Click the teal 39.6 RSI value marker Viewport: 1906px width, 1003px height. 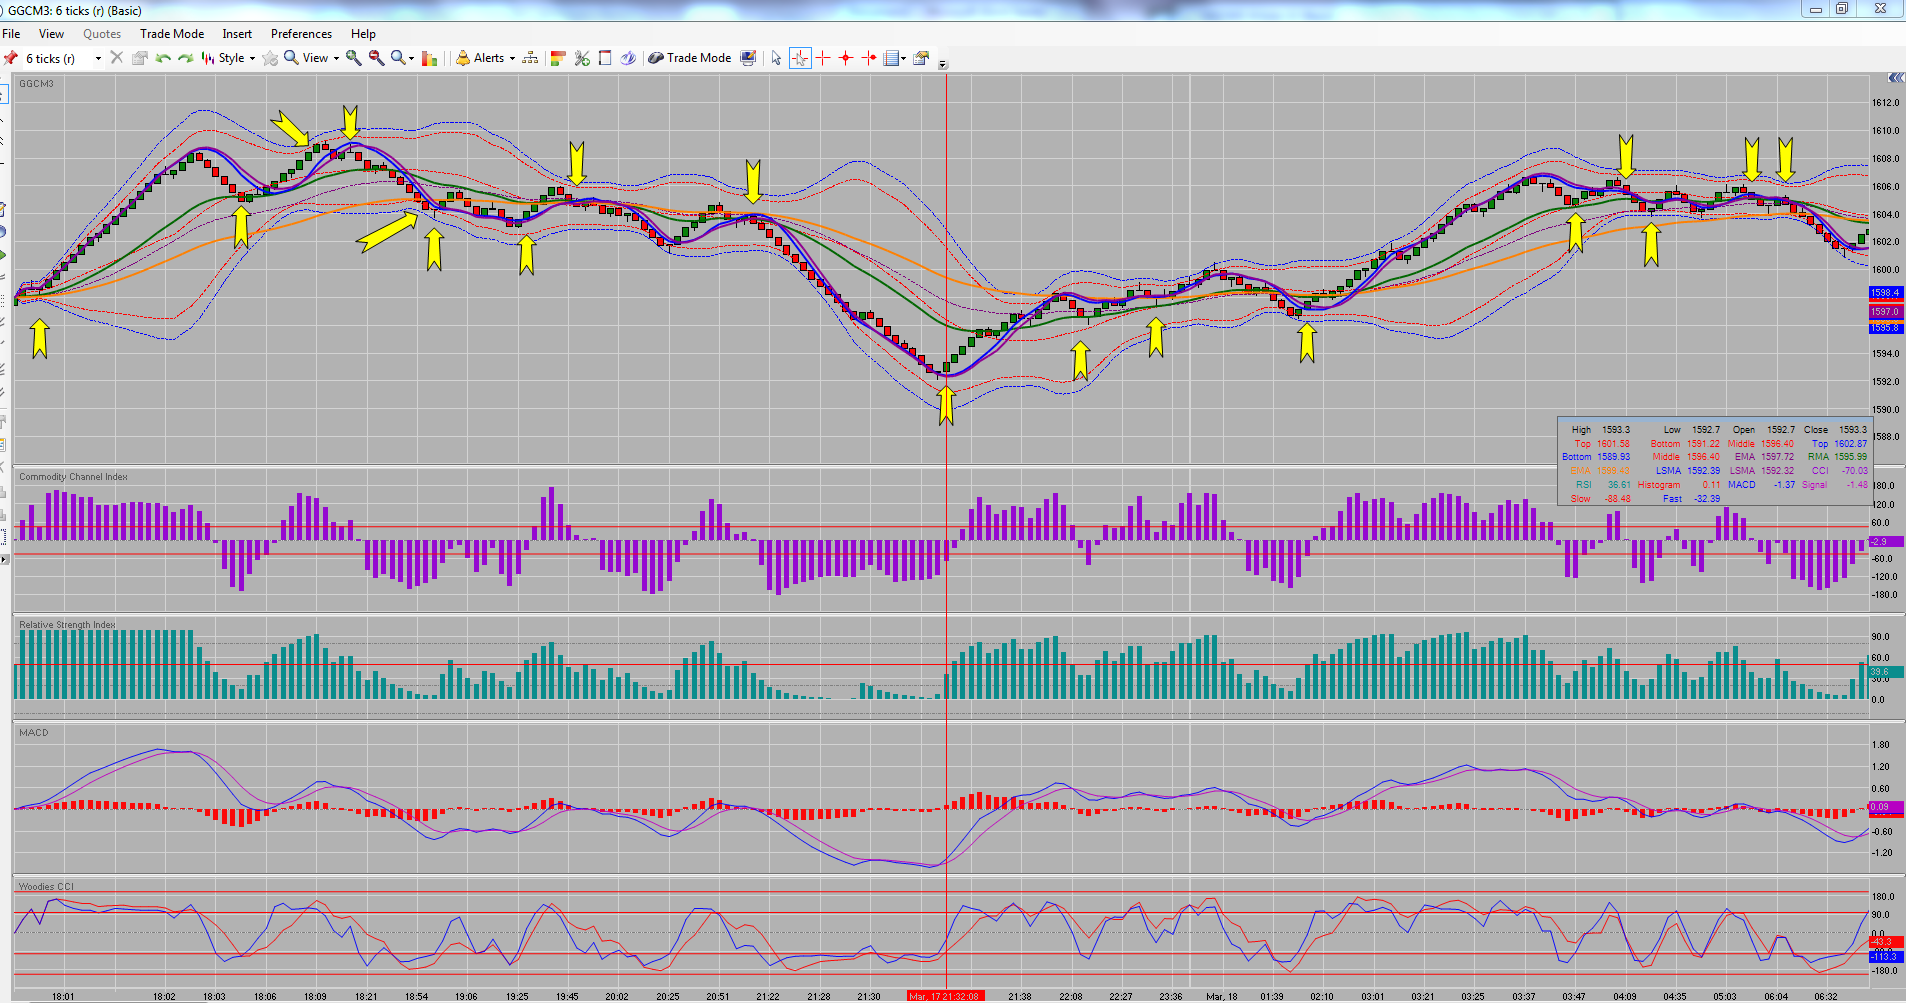(1886, 672)
